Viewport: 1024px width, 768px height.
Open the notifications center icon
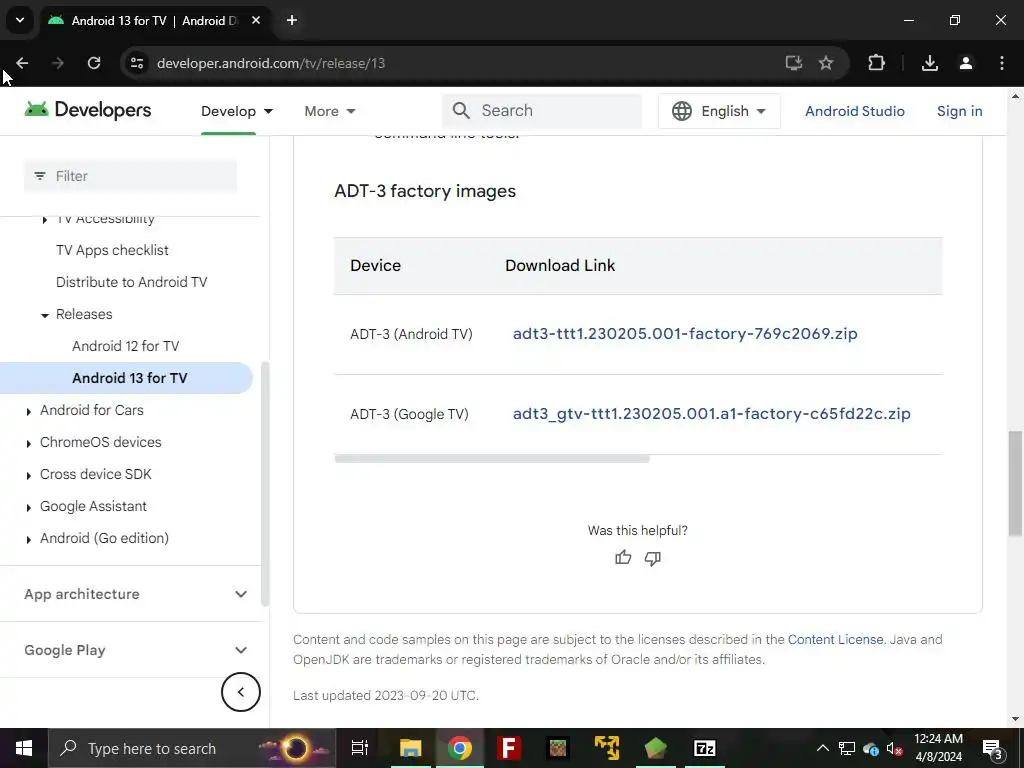click(992, 748)
